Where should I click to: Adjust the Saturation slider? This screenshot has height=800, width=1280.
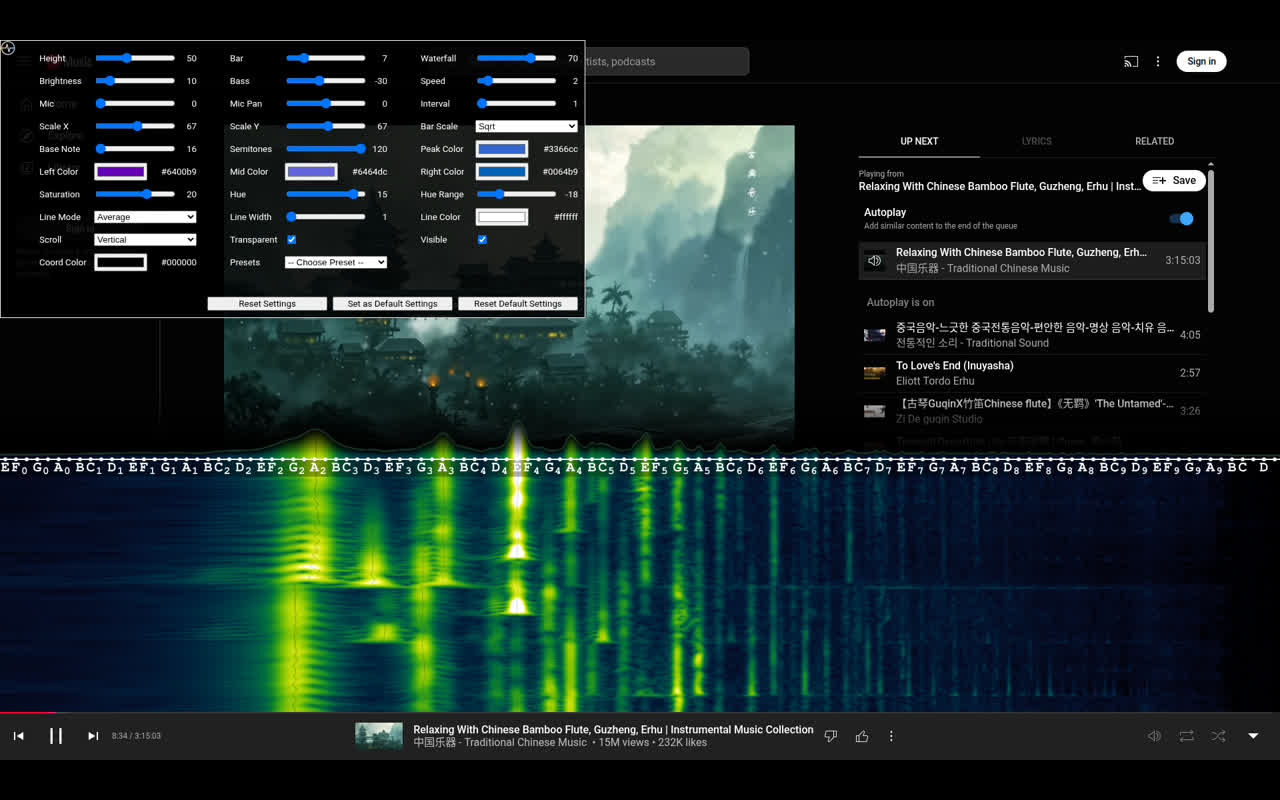(x=135, y=194)
